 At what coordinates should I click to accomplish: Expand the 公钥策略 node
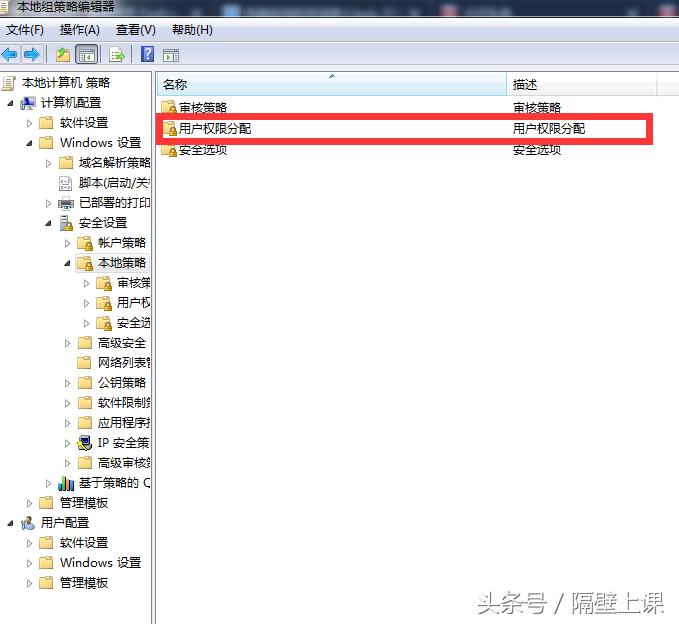(x=68, y=383)
